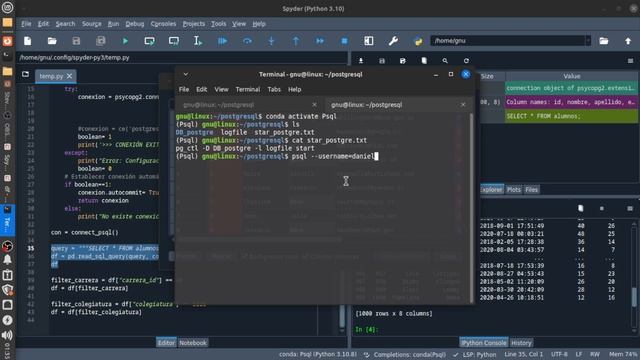
Task: Open Projects menu in Spyder
Action: (x=194, y=24)
